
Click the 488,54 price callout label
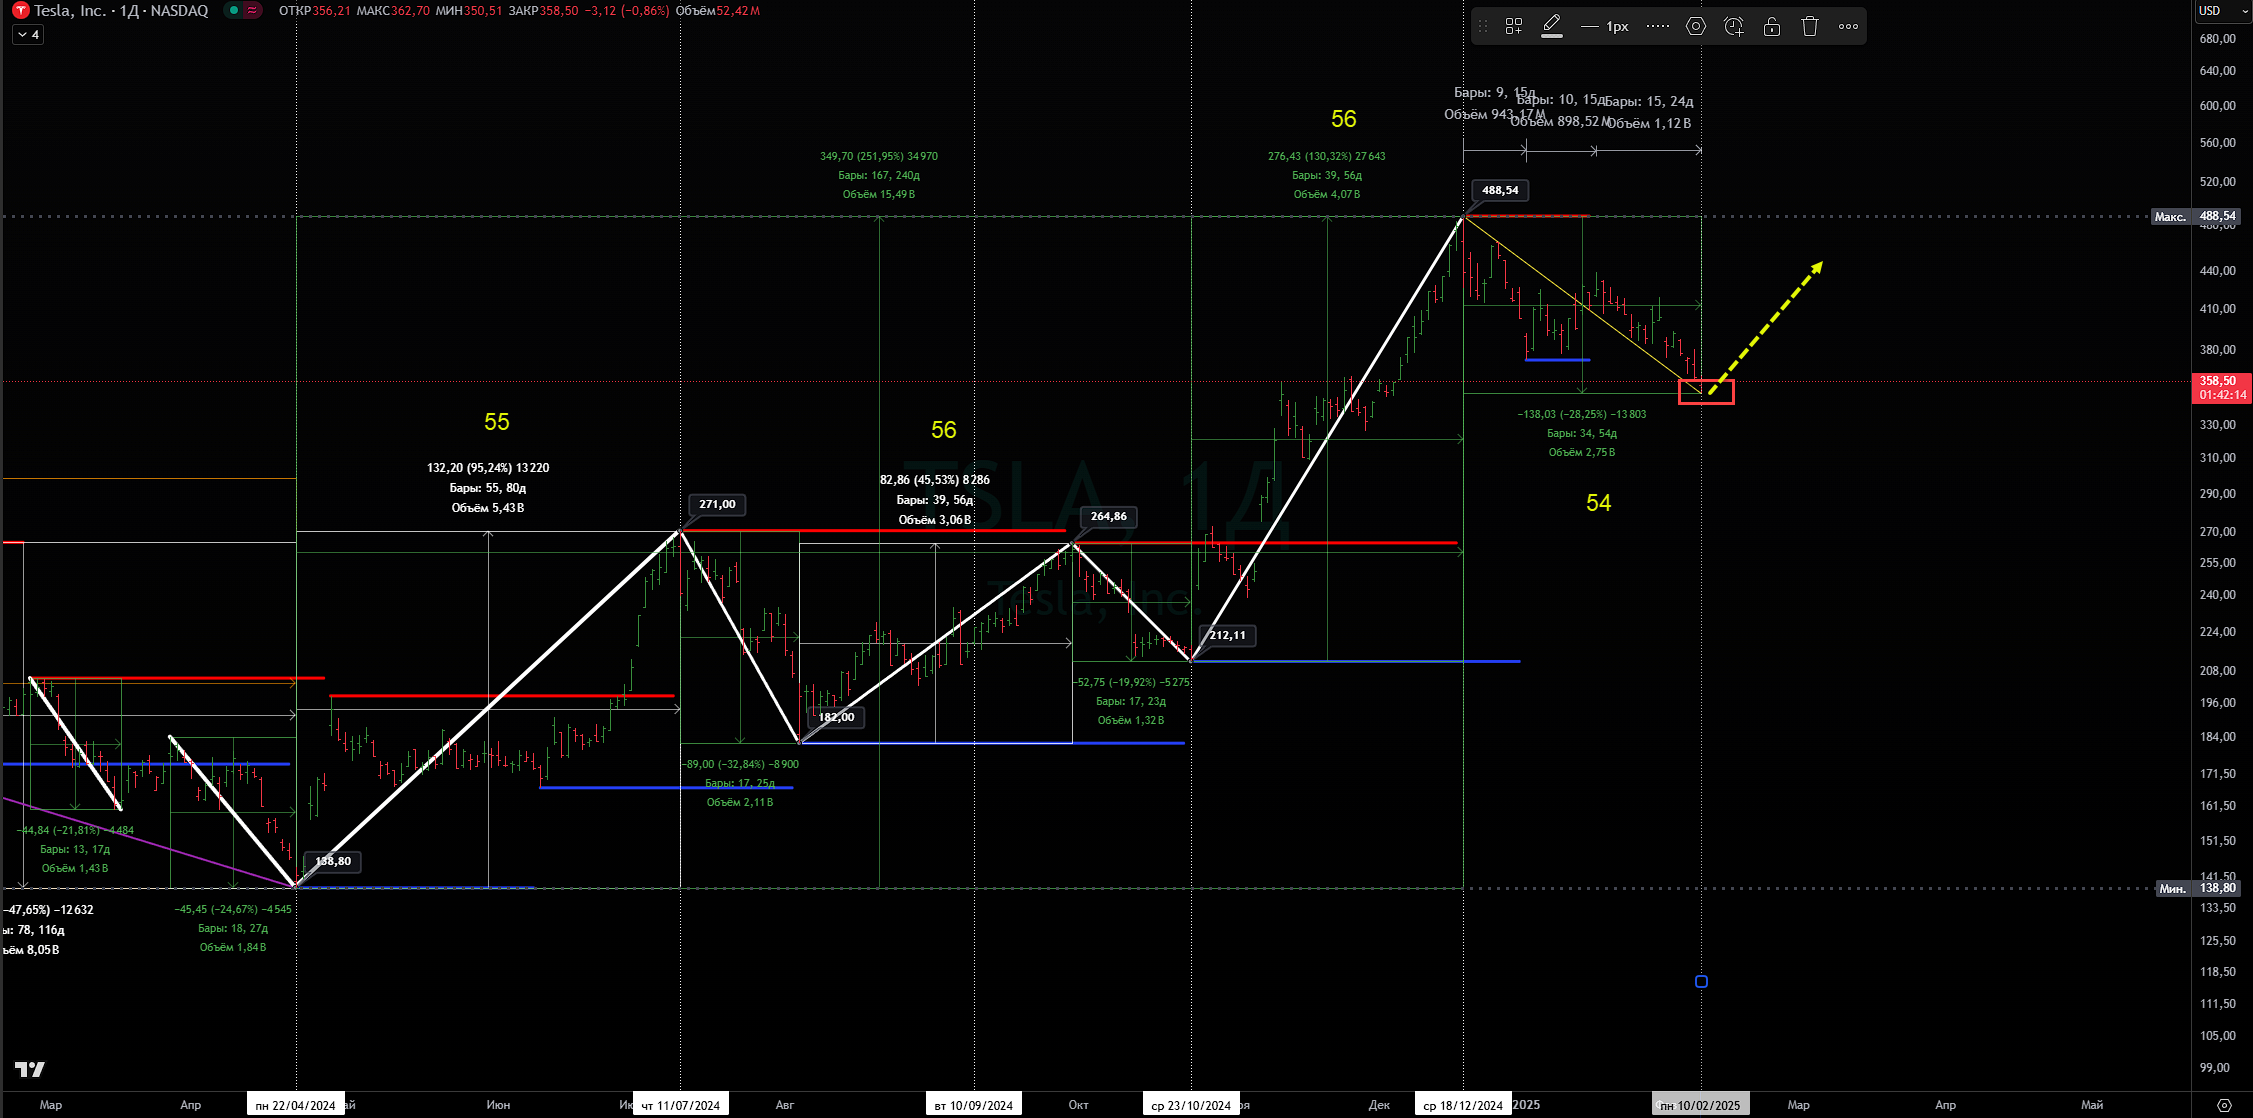1500,190
